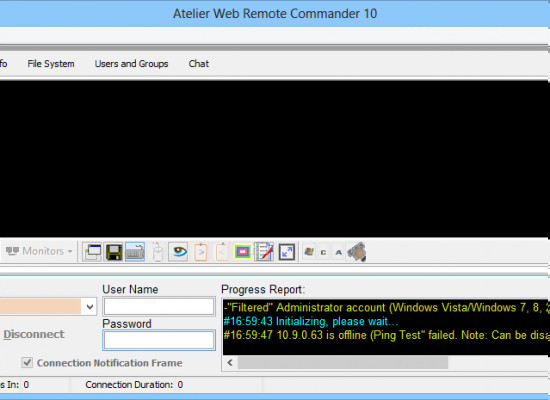The image size is (550, 400).
Task: Click the Progress Report label
Action: (263, 290)
